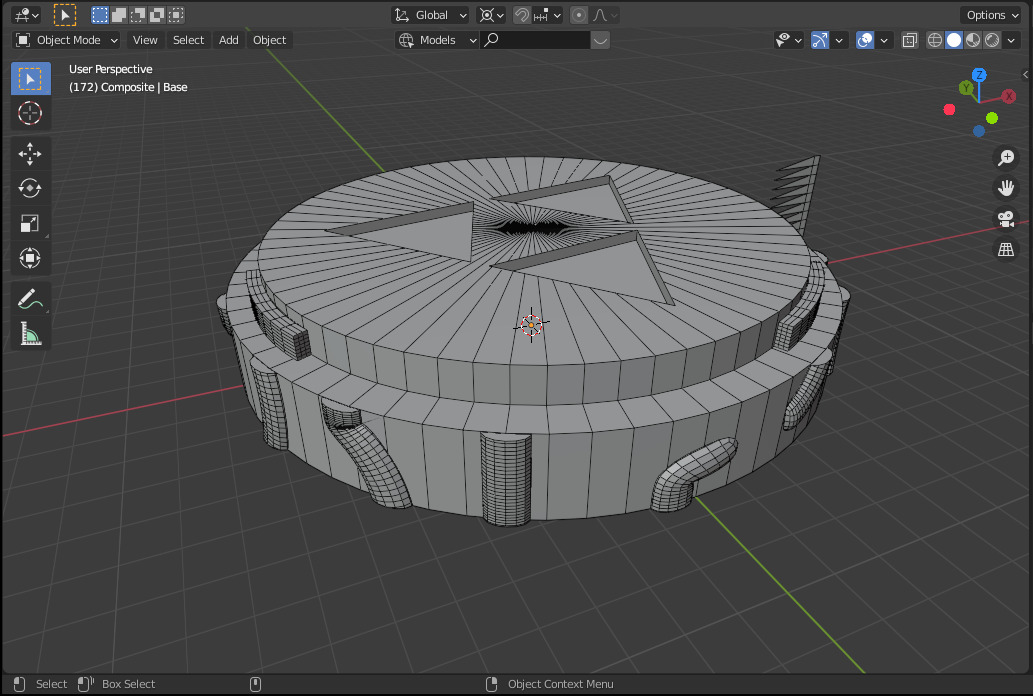Open the dropdown button right of search field
This screenshot has height=696, width=1033.
tap(600, 40)
